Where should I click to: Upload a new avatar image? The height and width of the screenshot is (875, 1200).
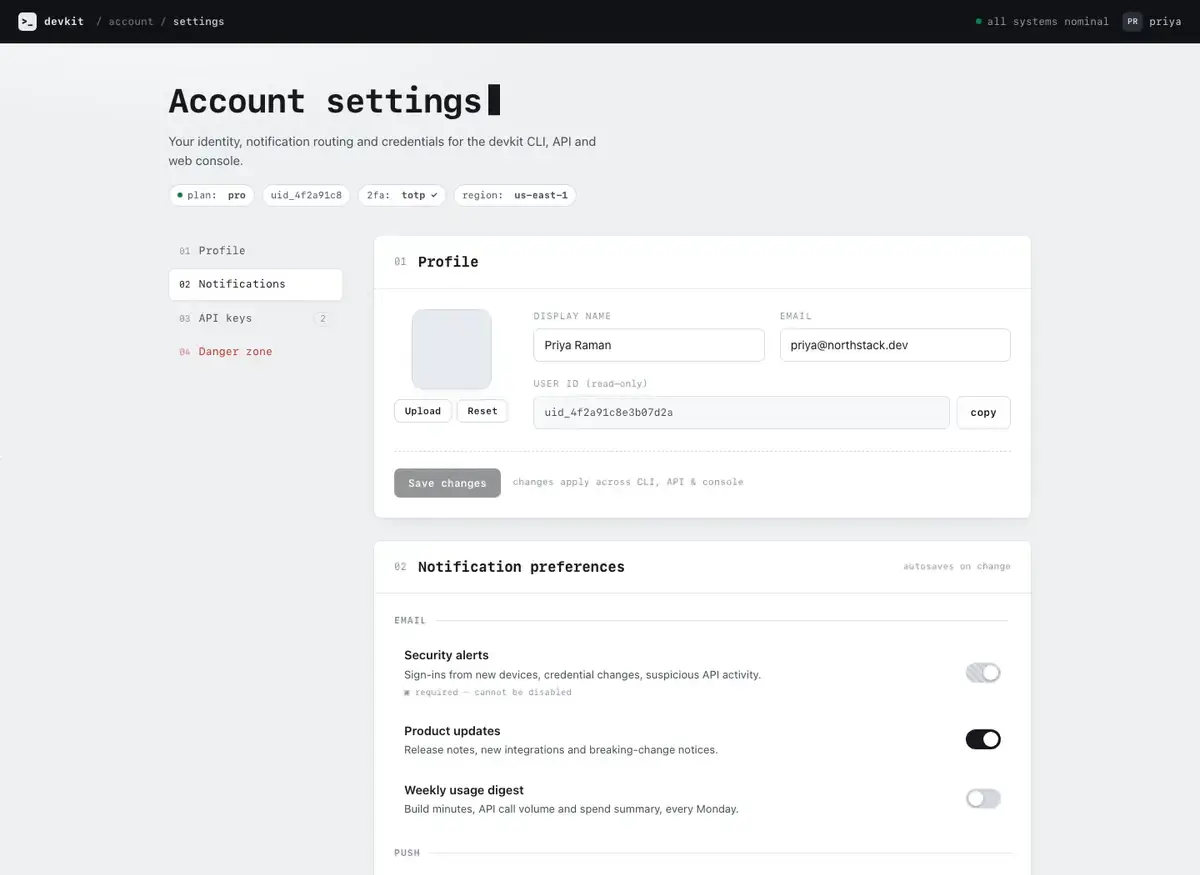(423, 411)
